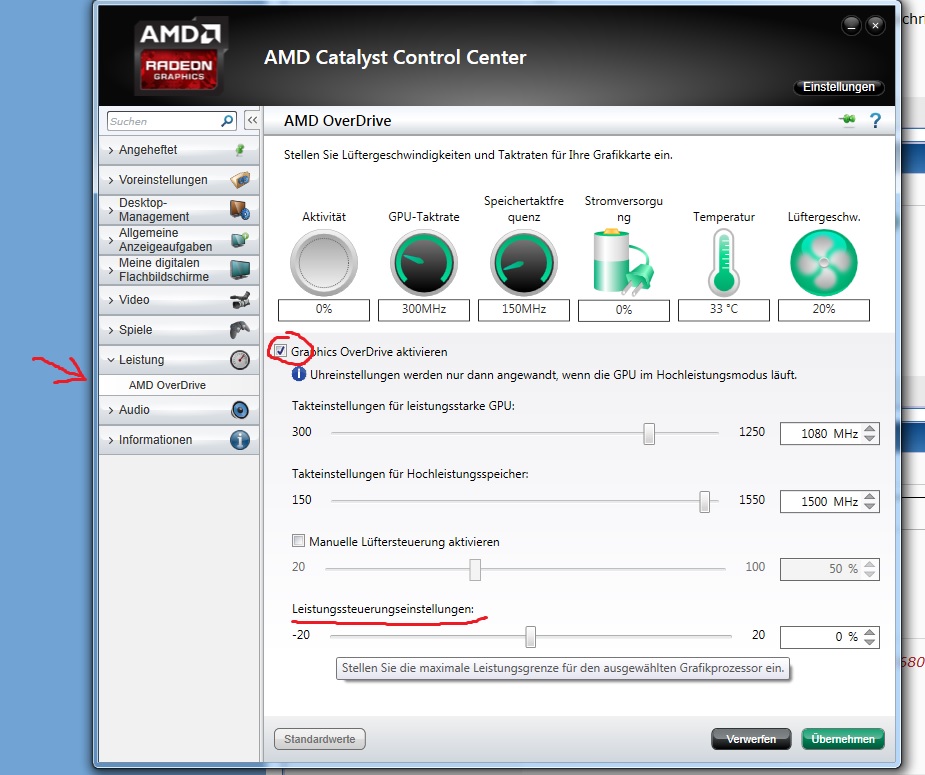Click the 150MHz memory clock value
Viewport: 925px width, 775px height.
(524, 310)
